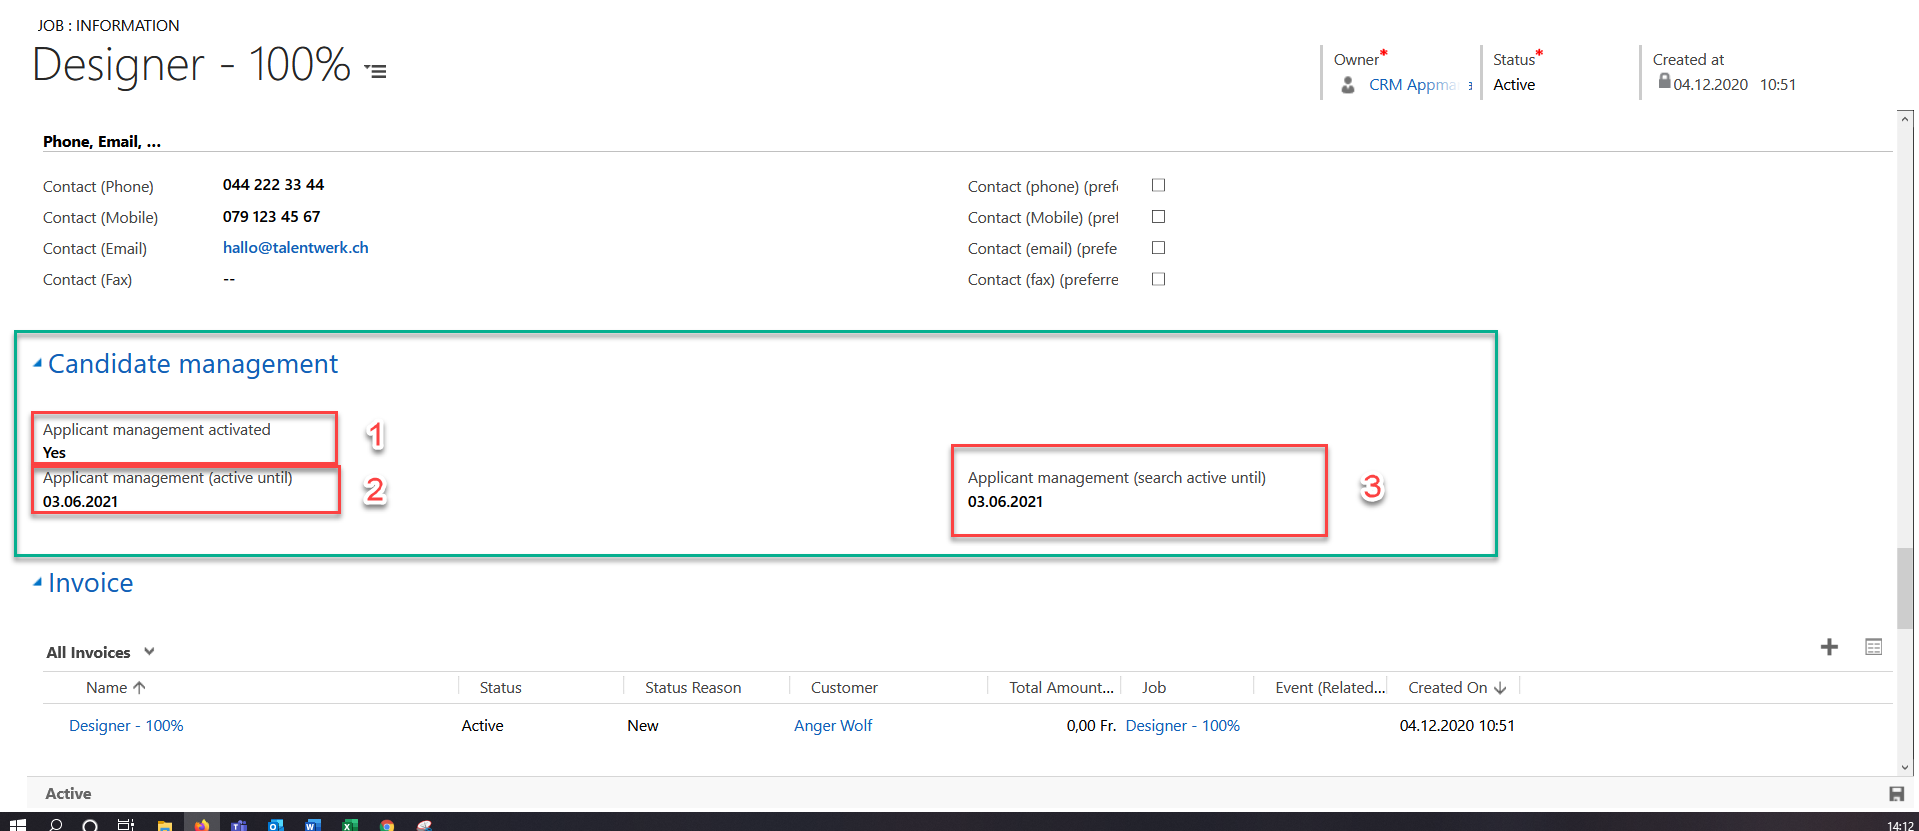
Task: Click the invoice Status Reason cell New
Action: [642, 726]
